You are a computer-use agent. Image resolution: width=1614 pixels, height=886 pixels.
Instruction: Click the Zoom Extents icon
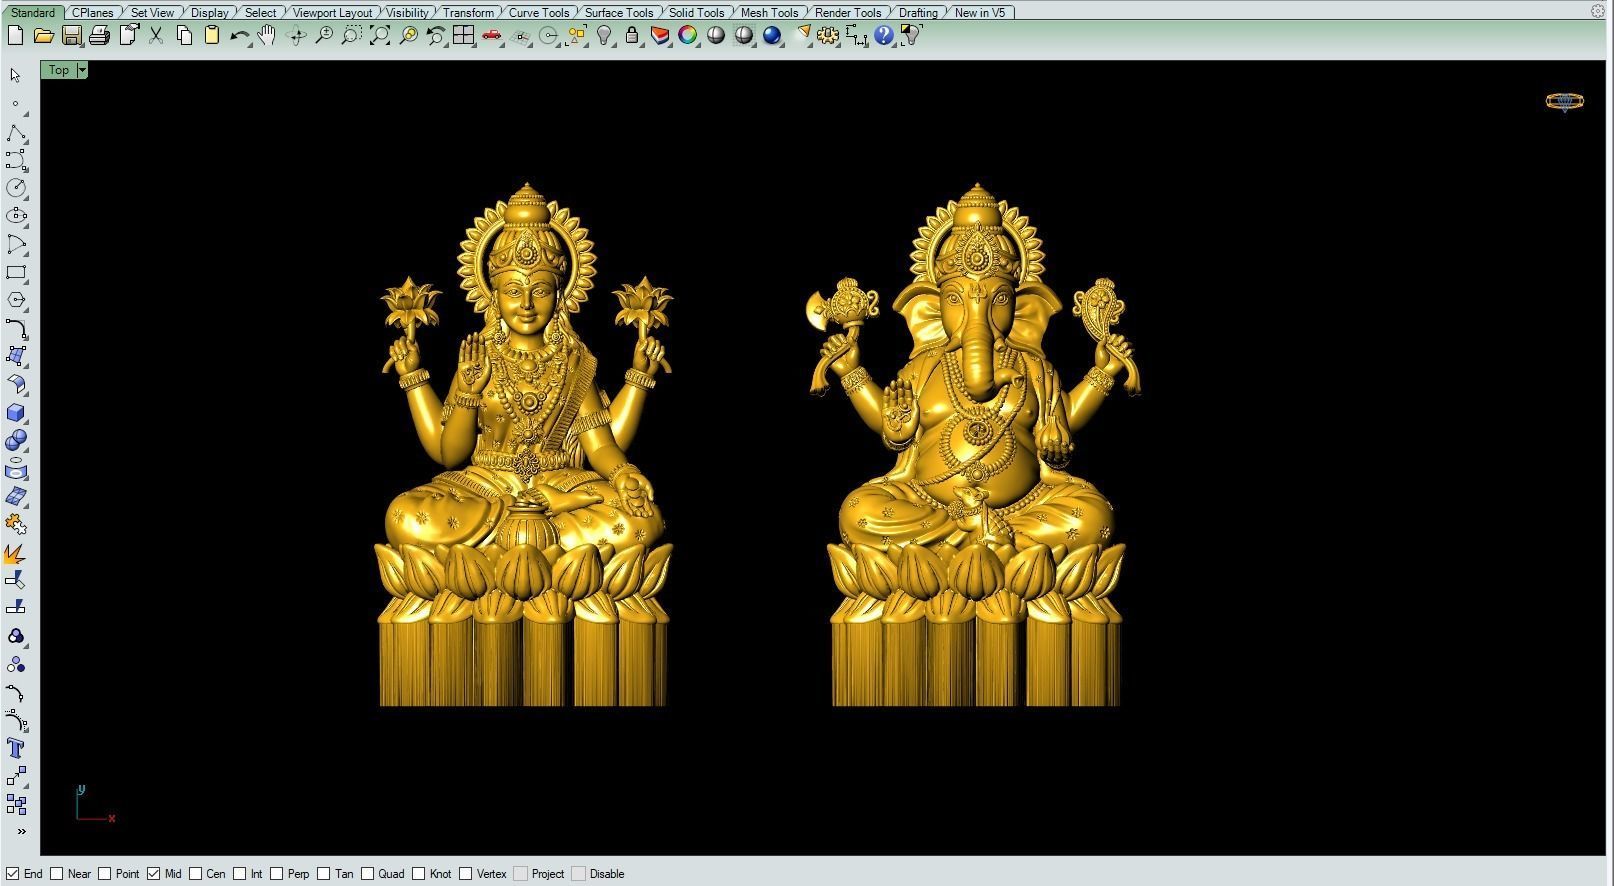point(379,36)
